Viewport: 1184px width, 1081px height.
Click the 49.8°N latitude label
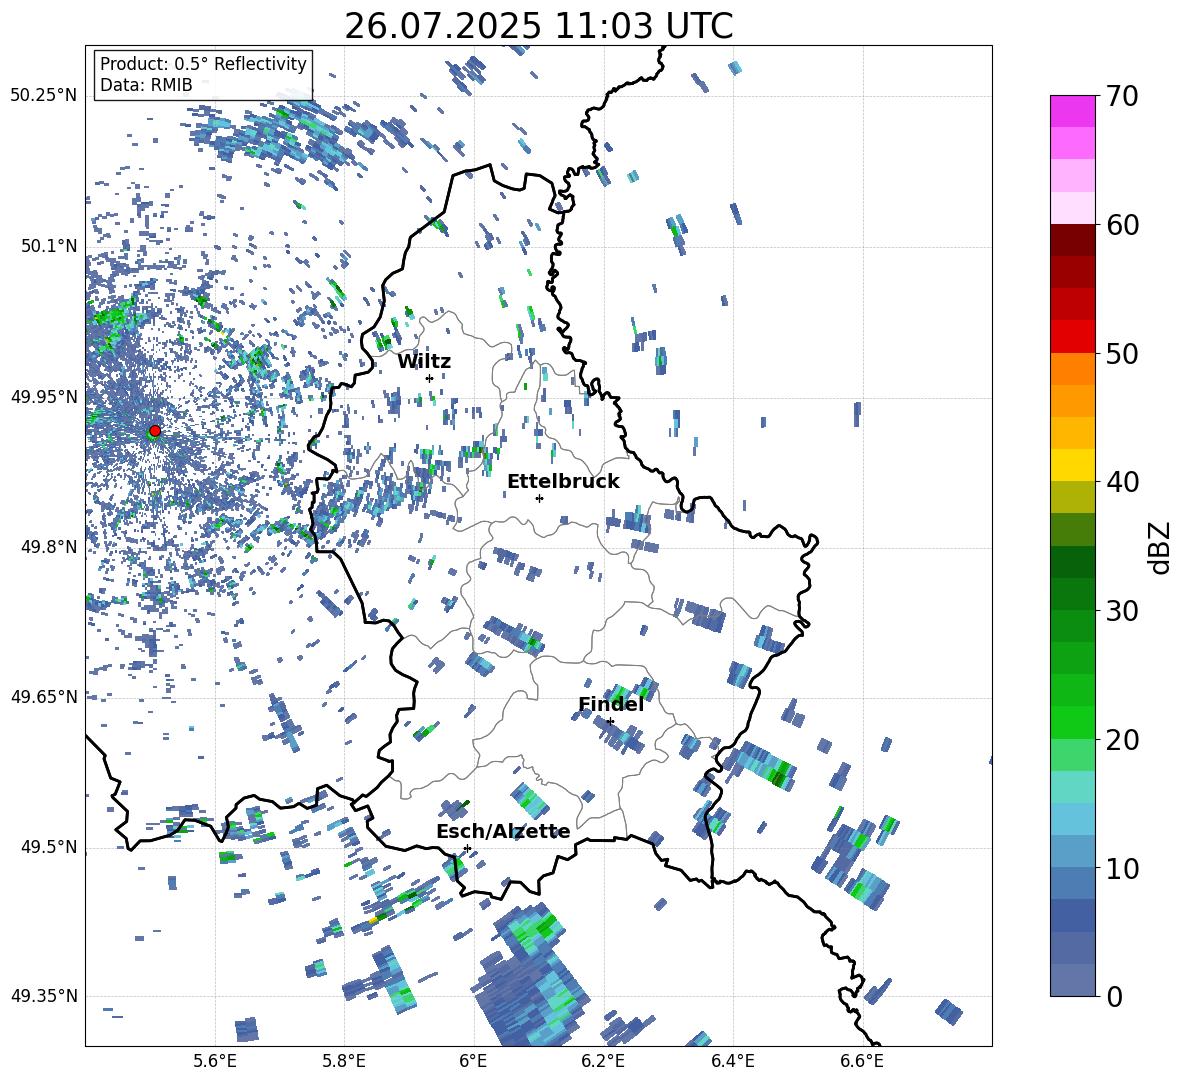tap(49, 547)
